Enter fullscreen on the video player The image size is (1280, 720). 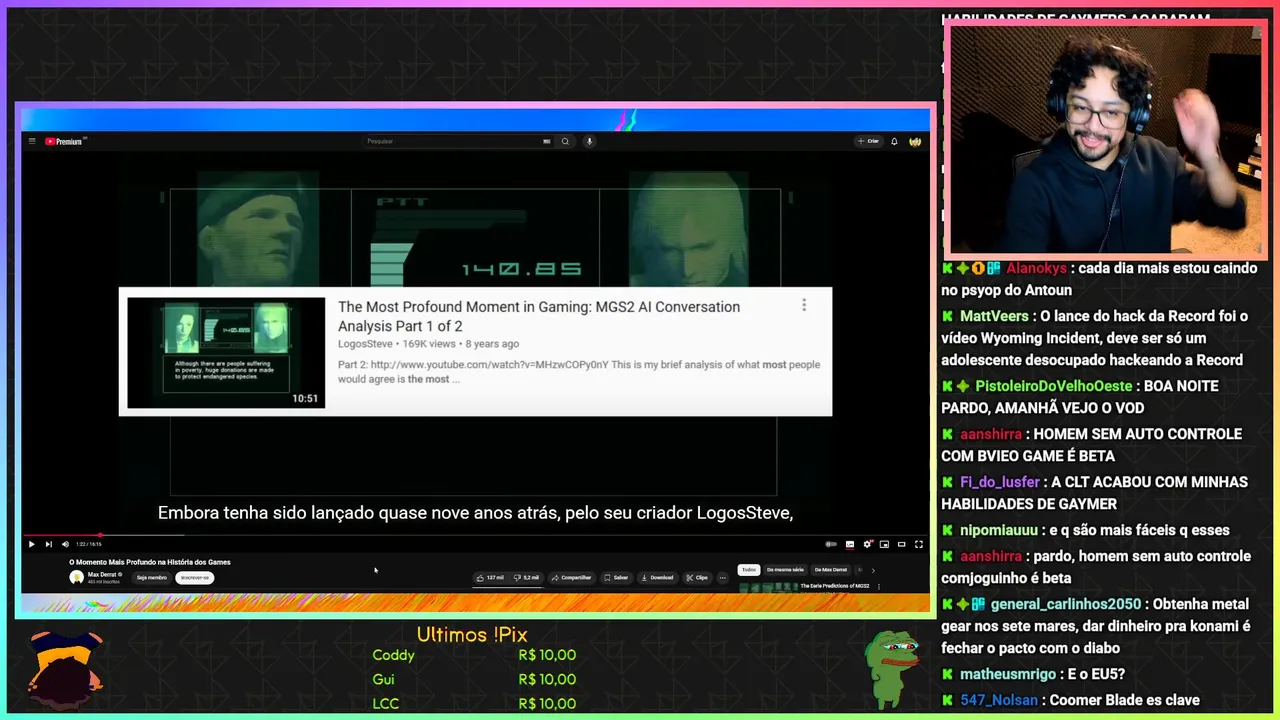coord(919,544)
